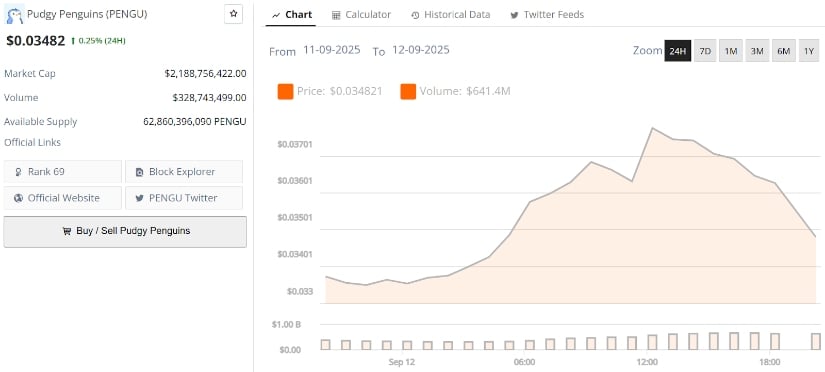The height and width of the screenshot is (372, 825).
Task: Select the 1Y zoom range
Action: click(809, 51)
